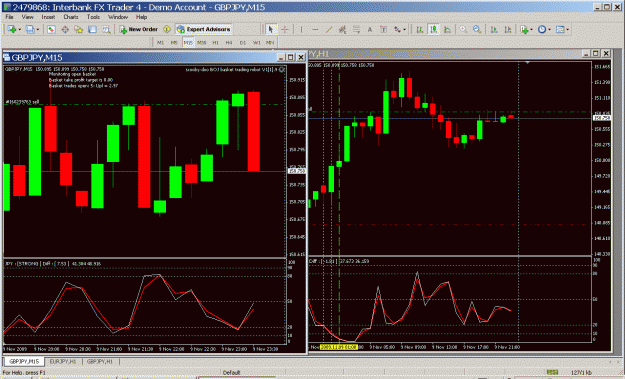
Task: Toggle the H1 timeframe button
Action: click(x=215, y=42)
